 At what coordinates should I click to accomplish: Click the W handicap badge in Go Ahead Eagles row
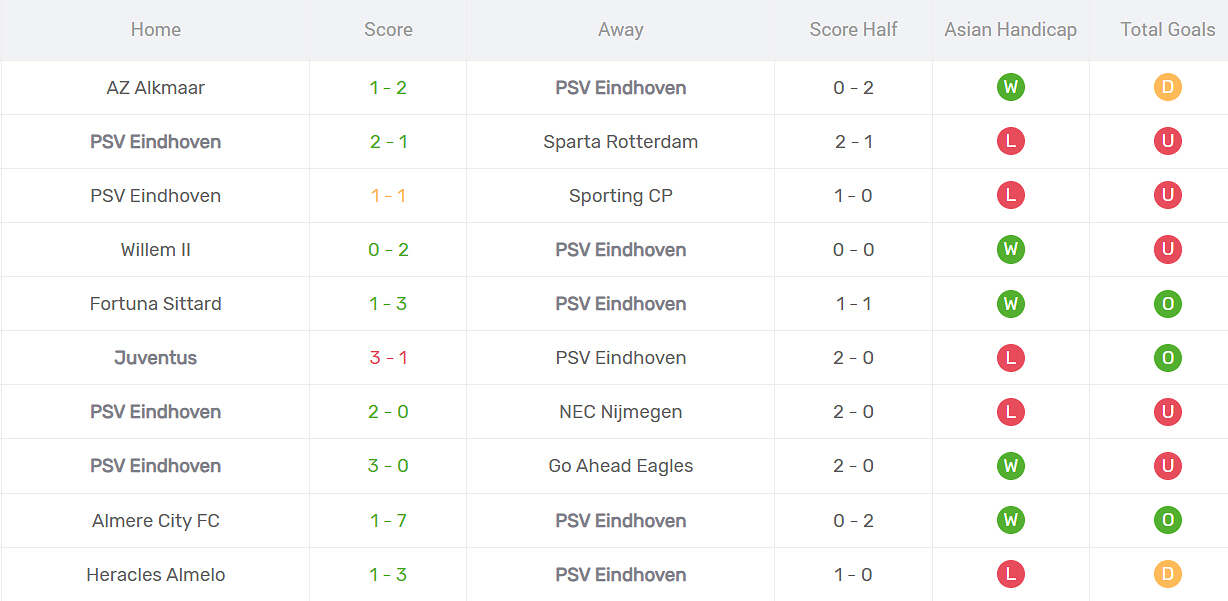1010,465
